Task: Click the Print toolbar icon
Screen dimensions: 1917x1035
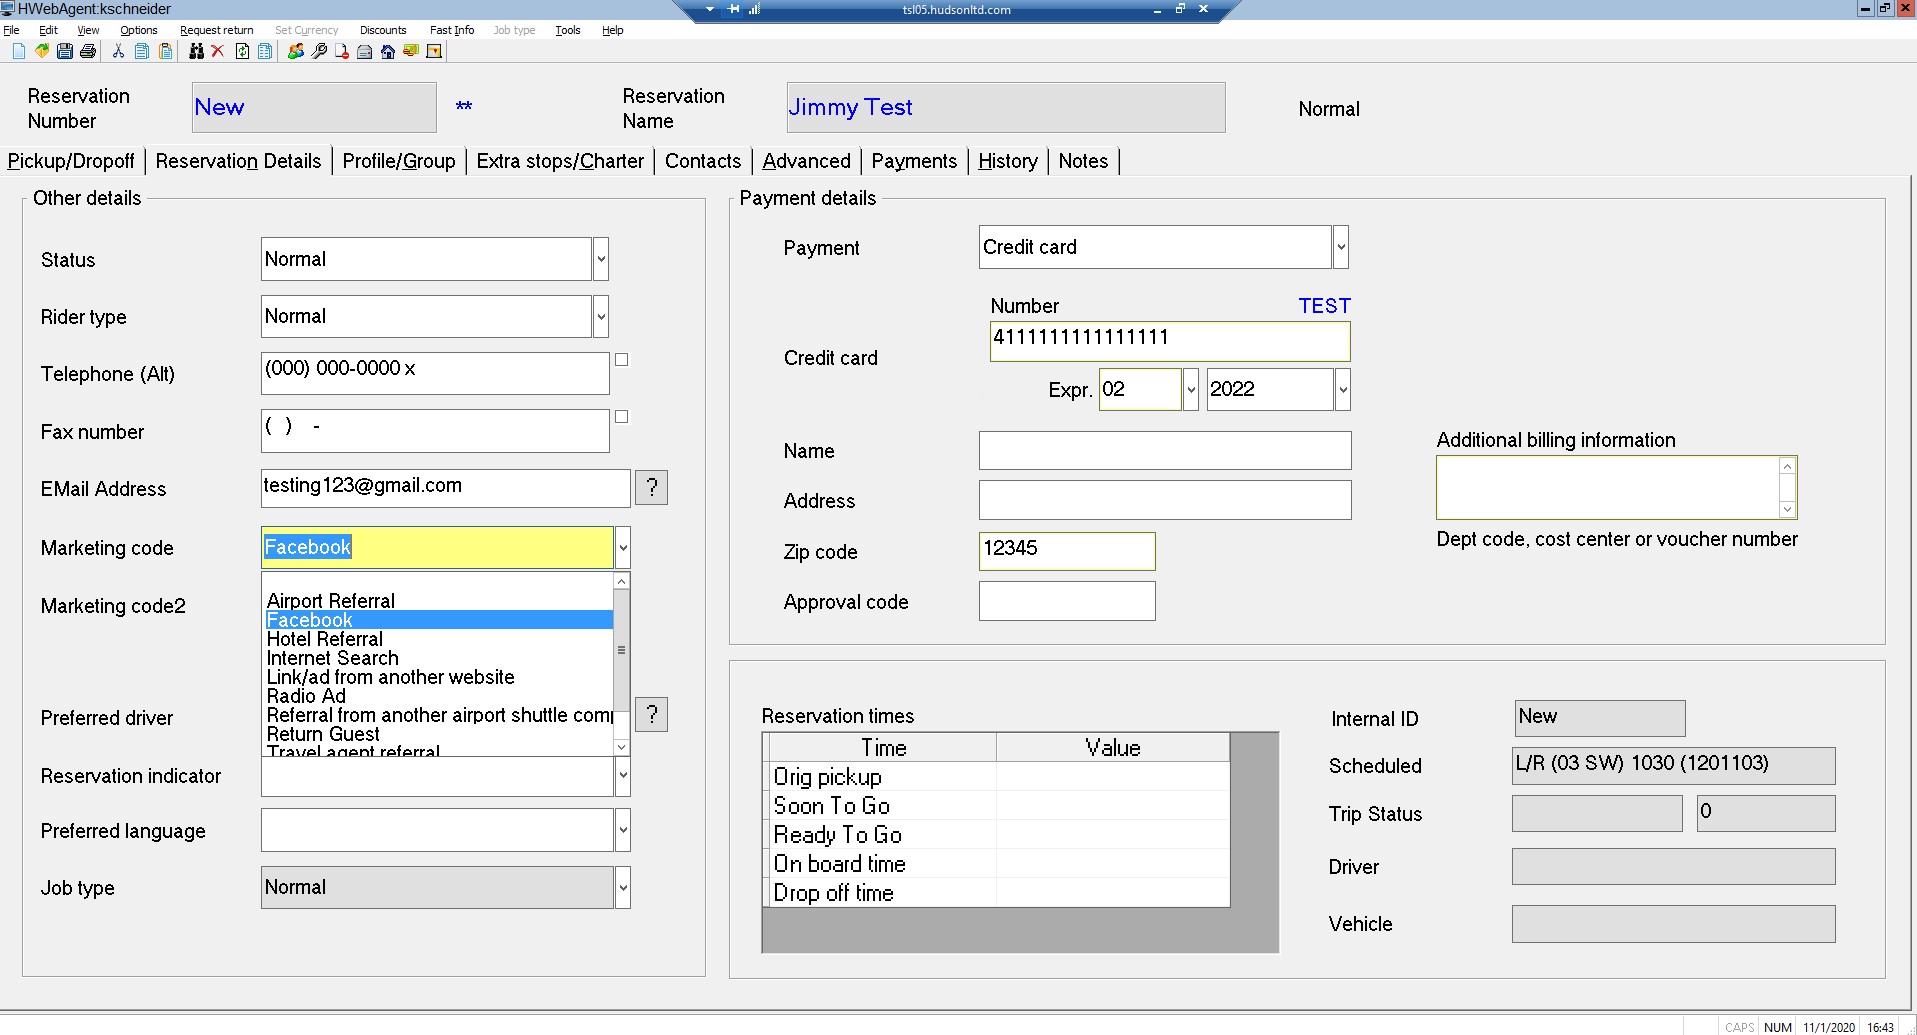Action: [x=88, y=51]
